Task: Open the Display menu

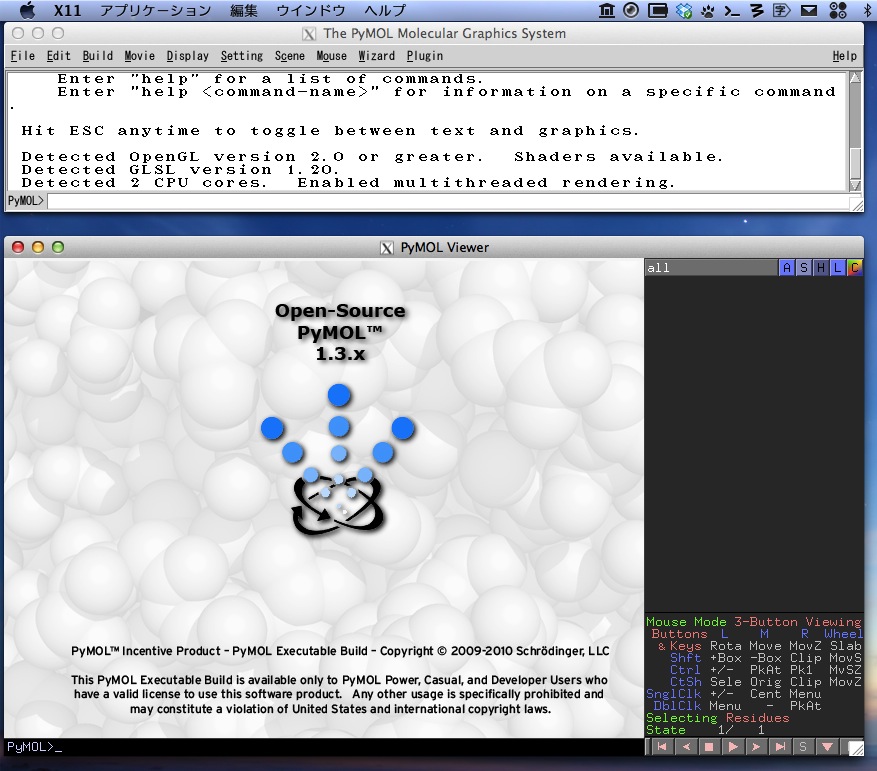Action: point(187,56)
